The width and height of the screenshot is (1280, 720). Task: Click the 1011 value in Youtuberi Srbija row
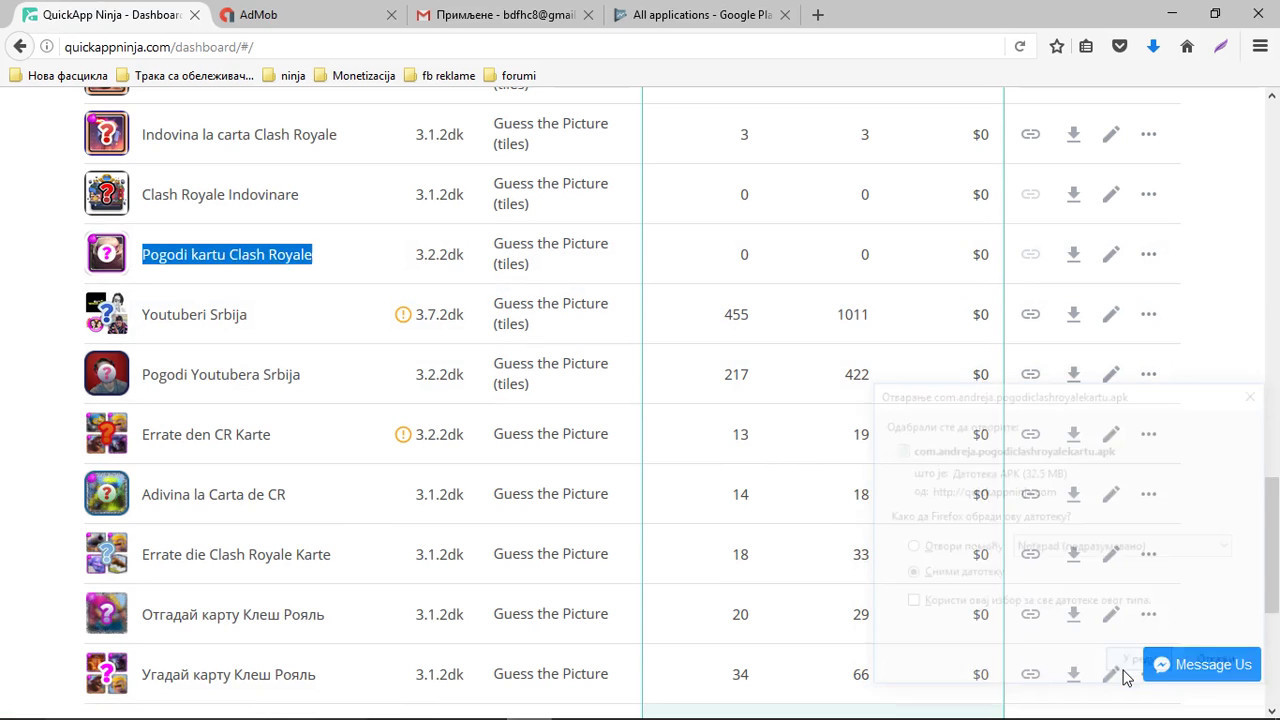[853, 314]
